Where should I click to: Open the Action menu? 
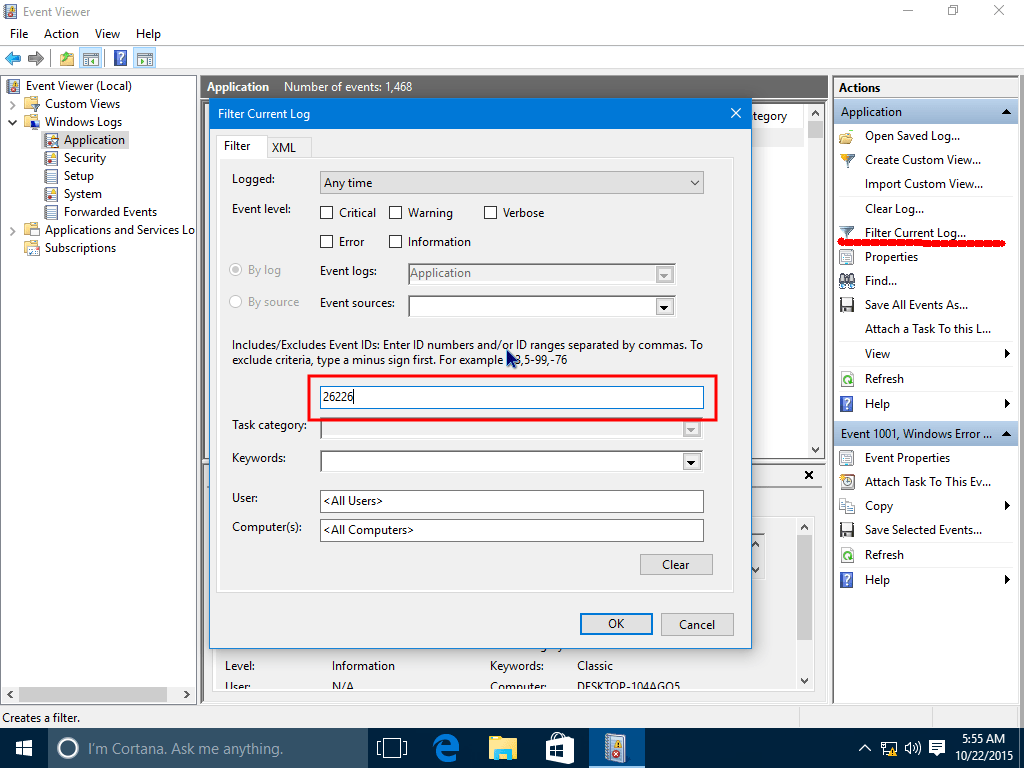coord(61,33)
